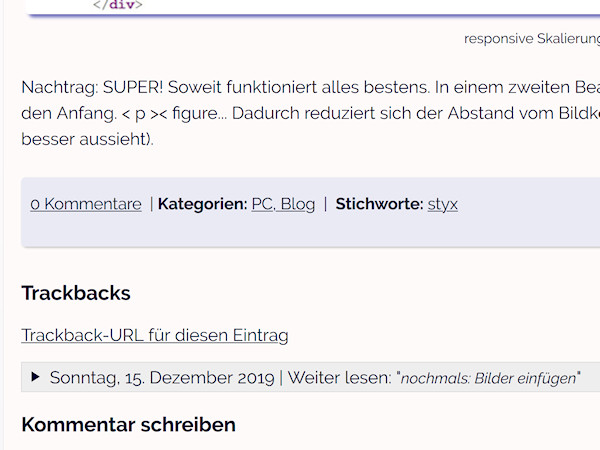Expand the trackback disclosure triangle
Image resolution: width=600 pixels, height=450 pixels.
coord(35,377)
